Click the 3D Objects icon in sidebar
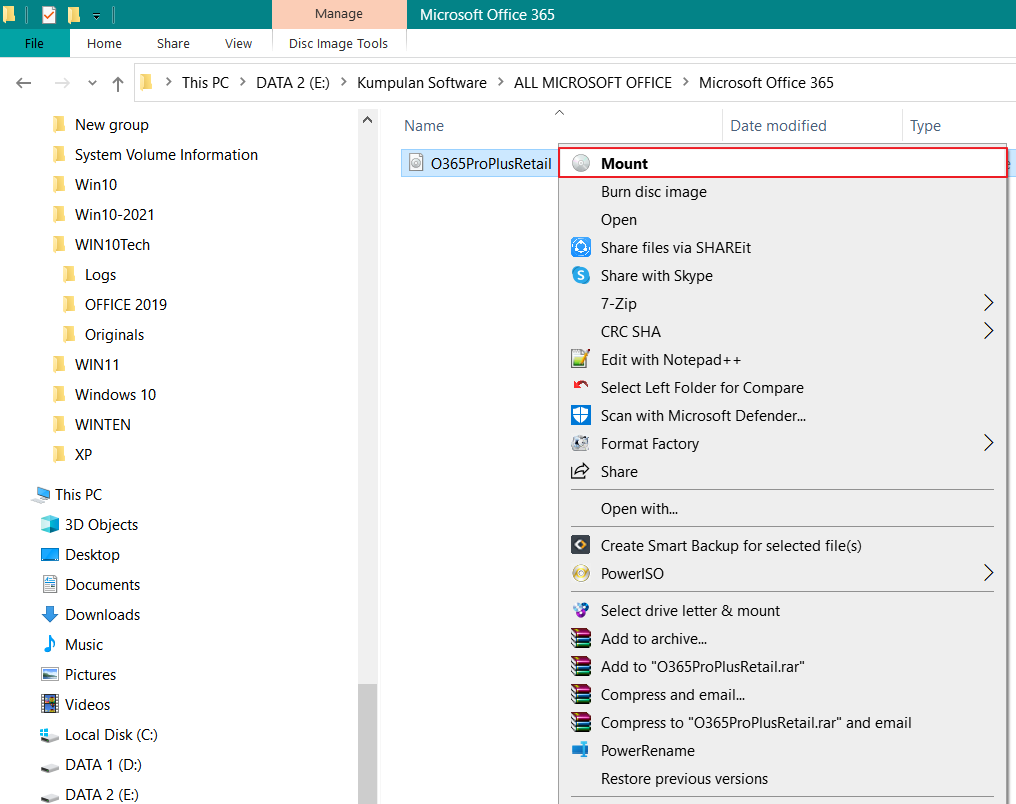 [x=50, y=524]
